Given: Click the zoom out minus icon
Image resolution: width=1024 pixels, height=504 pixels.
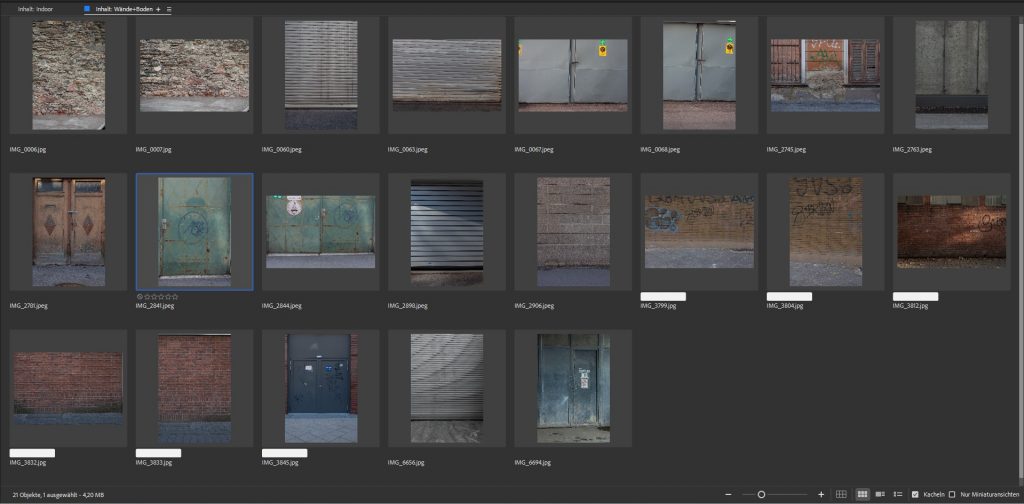Looking at the screenshot, I should click(728, 494).
